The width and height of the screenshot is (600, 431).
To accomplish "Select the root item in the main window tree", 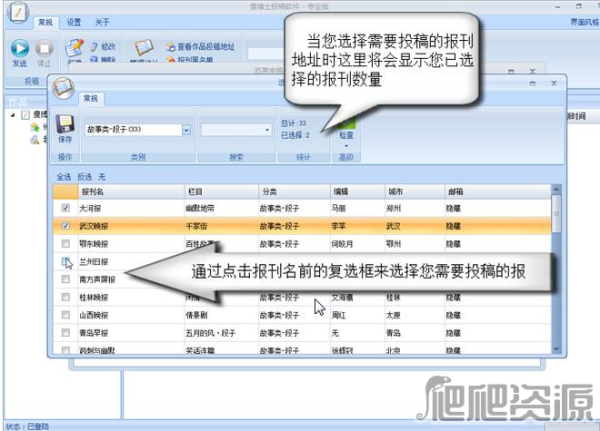I will click(x=36, y=114).
